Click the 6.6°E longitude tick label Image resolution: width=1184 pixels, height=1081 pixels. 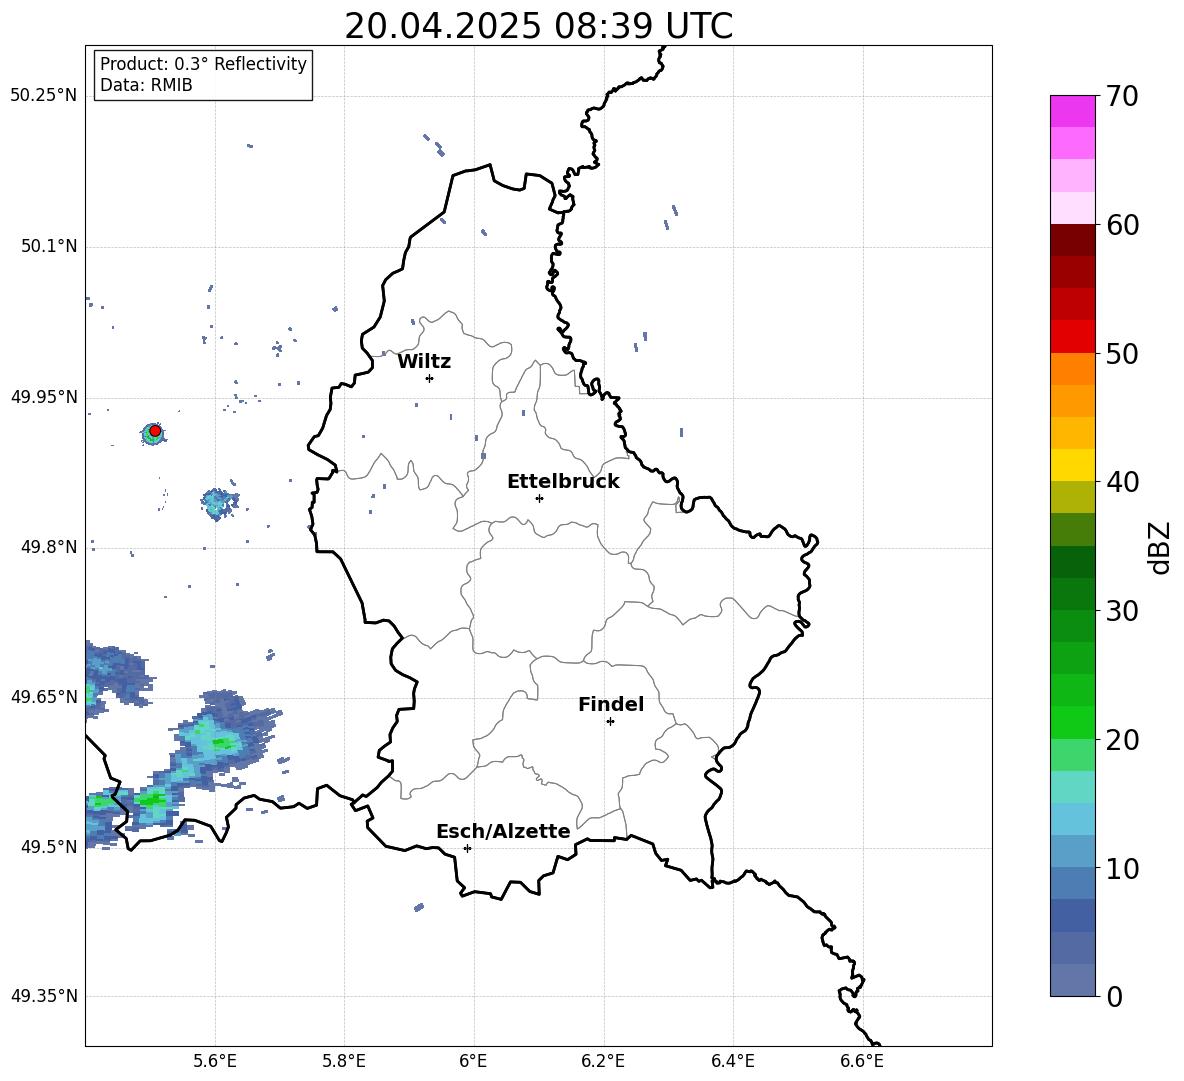(x=862, y=1061)
